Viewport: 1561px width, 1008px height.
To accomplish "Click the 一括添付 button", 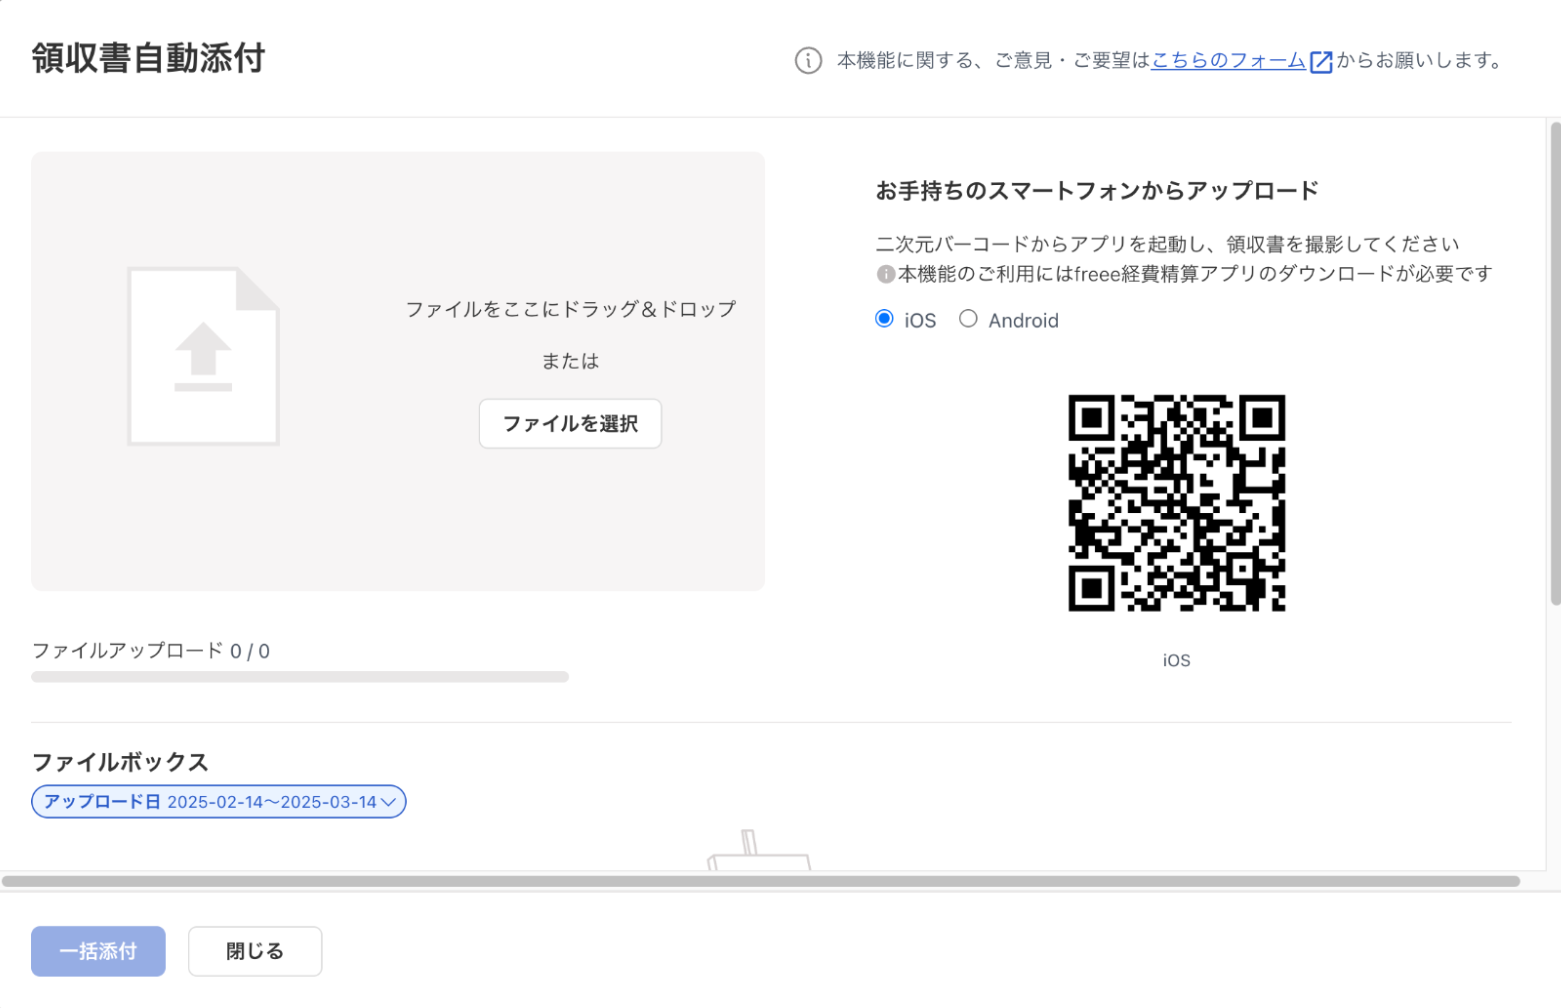I will (x=98, y=951).
